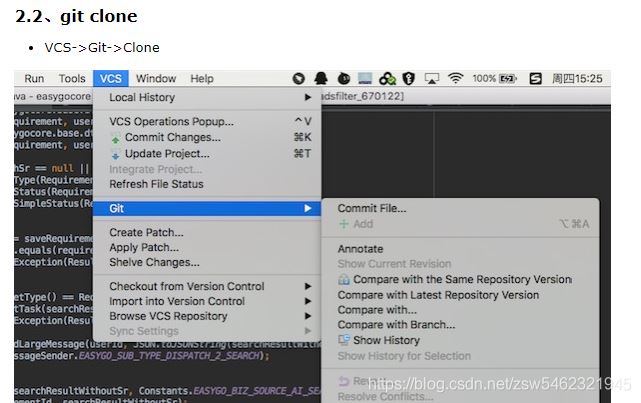Click the Update Project icon
The image size is (641, 403).
(x=116, y=154)
